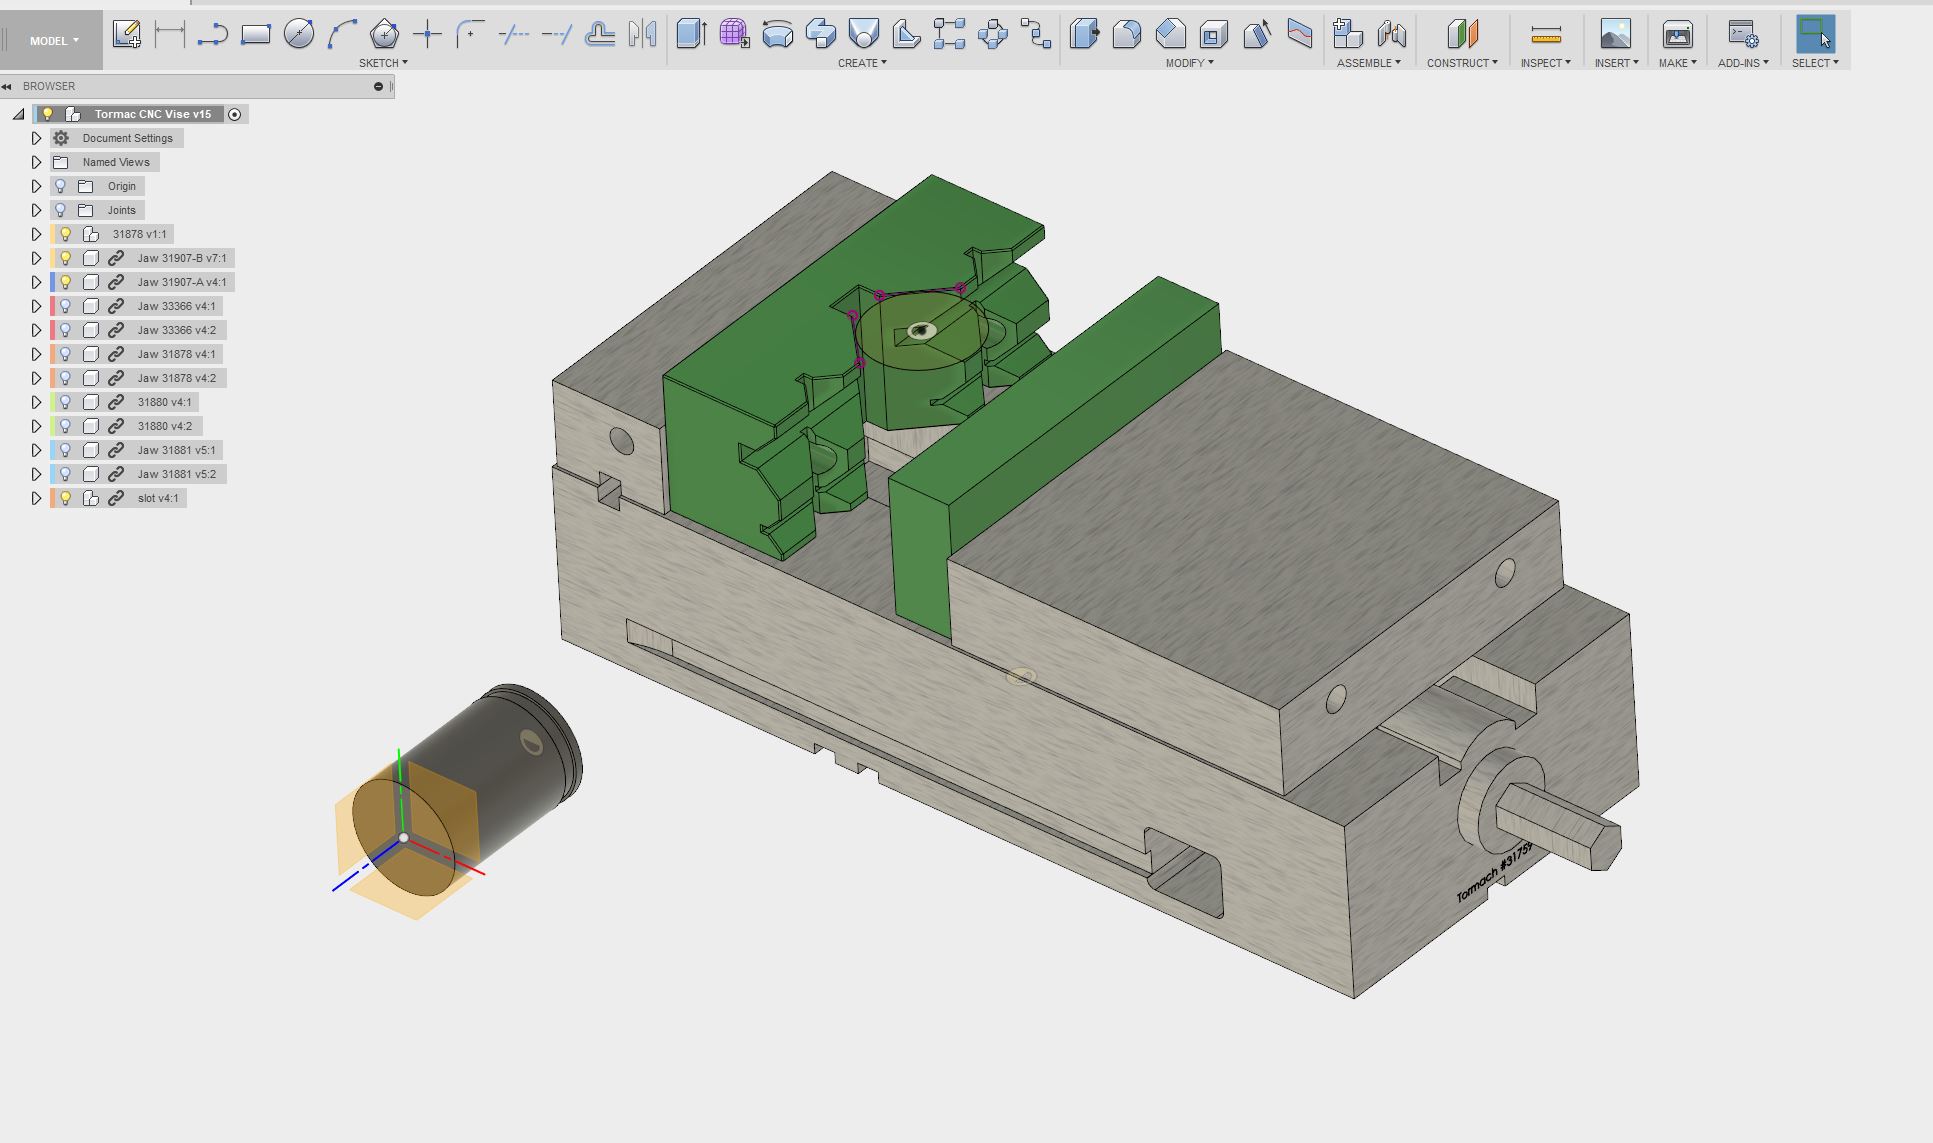
Task: Show the Jaw 33366 v4:1 component
Action: coord(66,306)
